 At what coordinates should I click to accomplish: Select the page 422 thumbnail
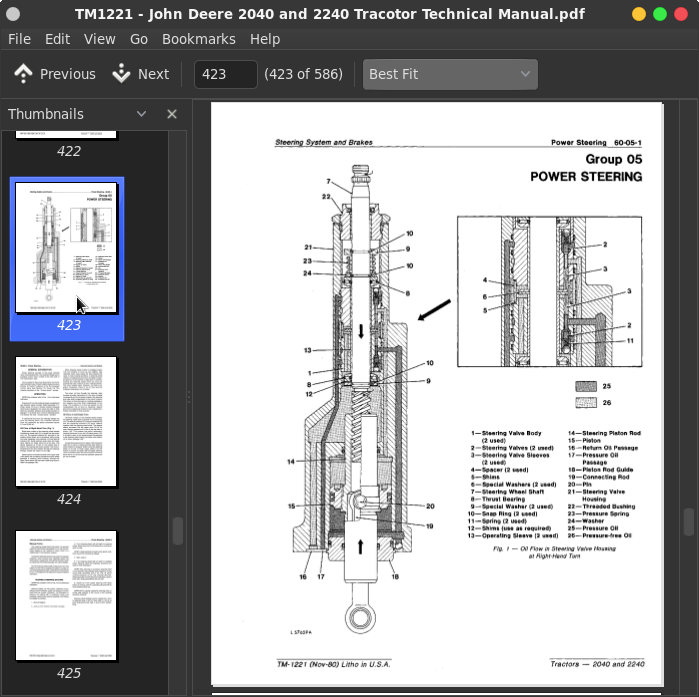pos(66,134)
